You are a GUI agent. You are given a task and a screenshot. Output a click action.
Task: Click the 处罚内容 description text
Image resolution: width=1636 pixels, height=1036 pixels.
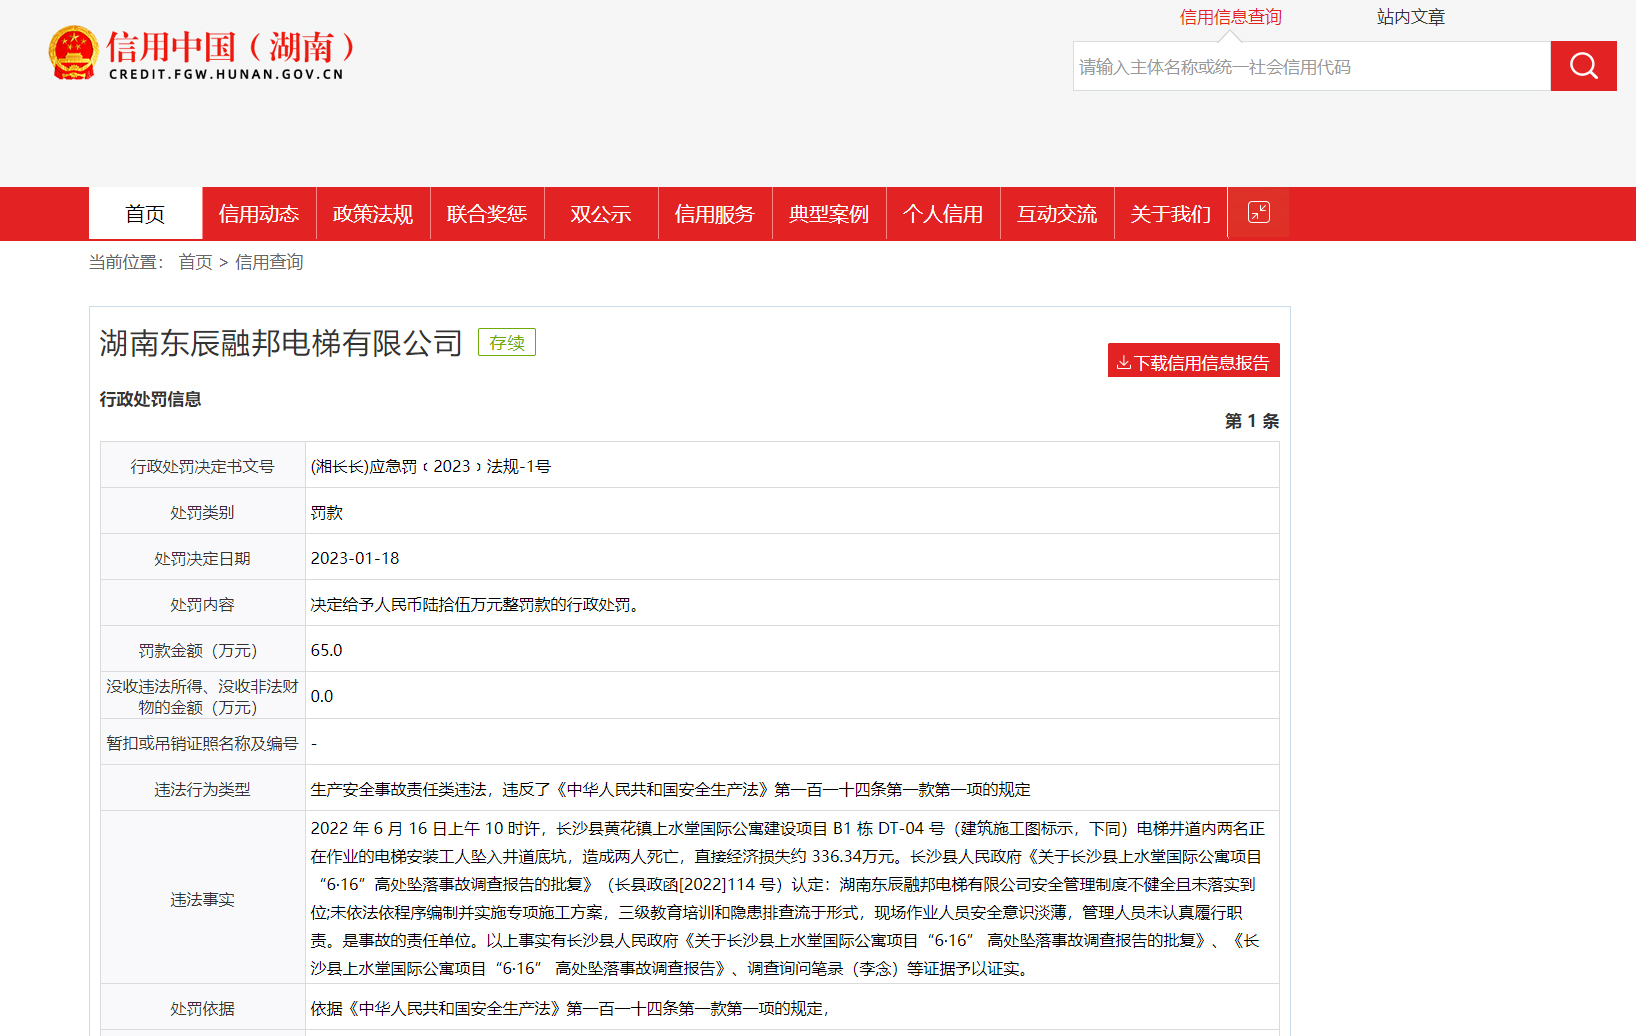tap(478, 604)
